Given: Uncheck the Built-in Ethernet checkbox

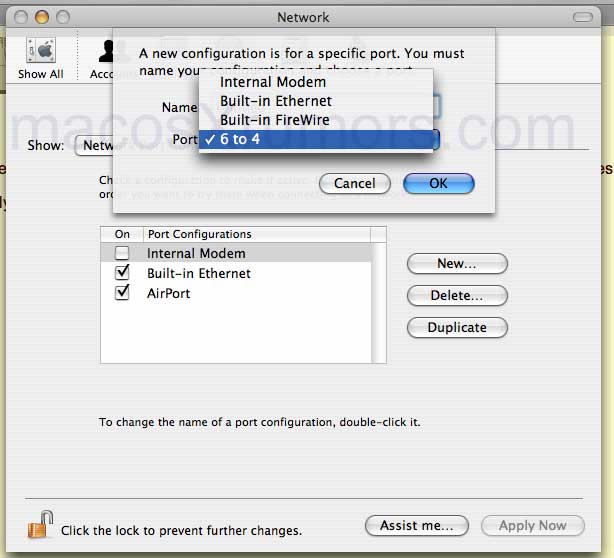Looking at the screenshot, I should [x=122, y=273].
